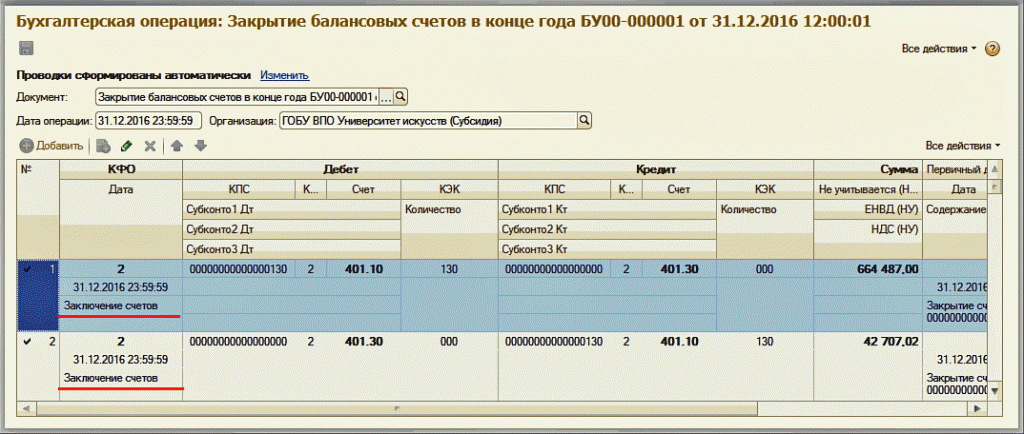
Task: Click Субконто2 Кт header cell
Action: (x=606, y=230)
